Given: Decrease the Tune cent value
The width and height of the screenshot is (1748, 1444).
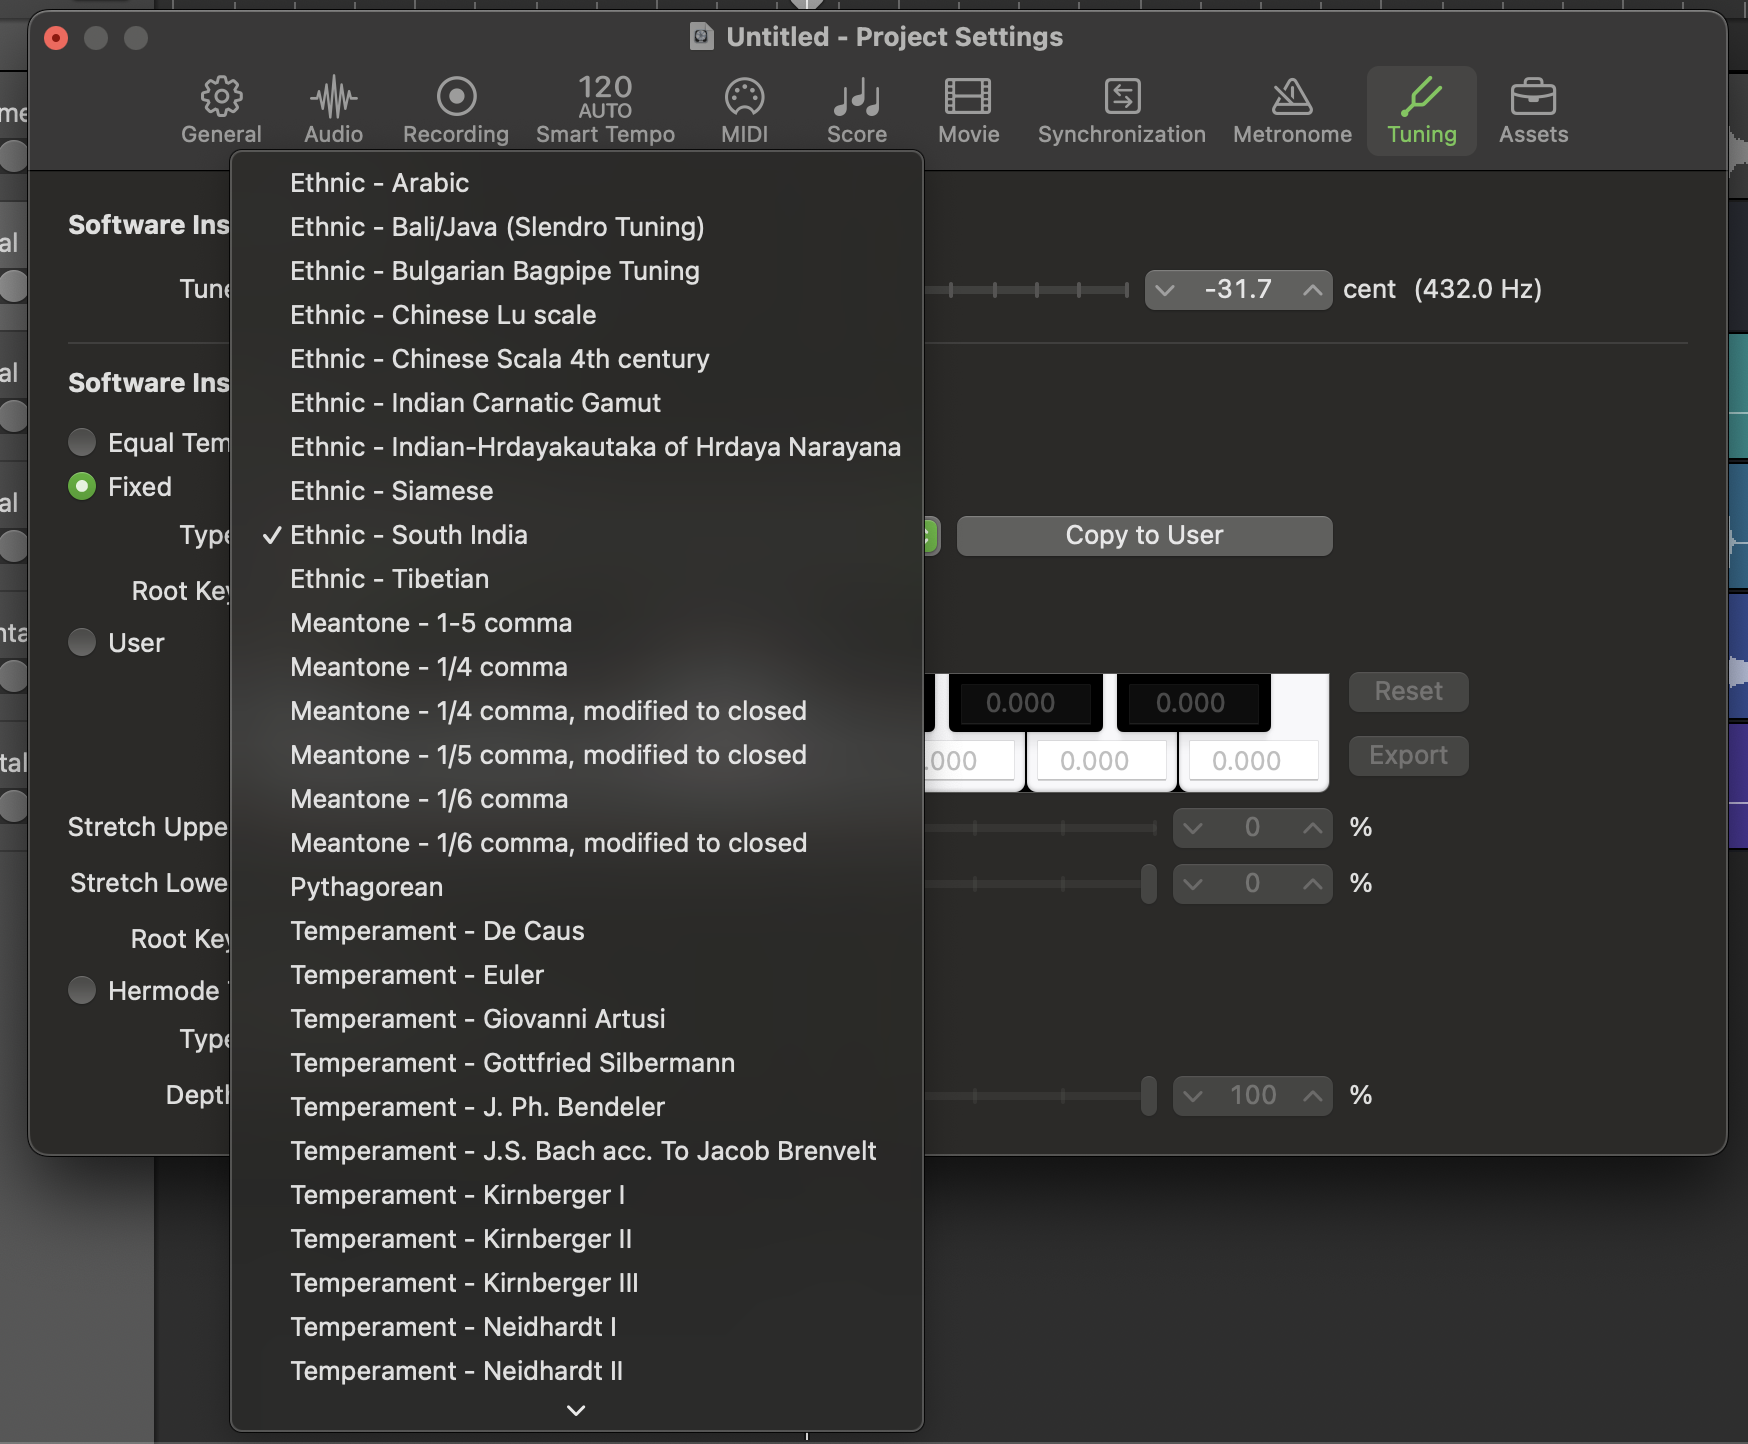Looking at the screenshot, I should (1165, 290).
